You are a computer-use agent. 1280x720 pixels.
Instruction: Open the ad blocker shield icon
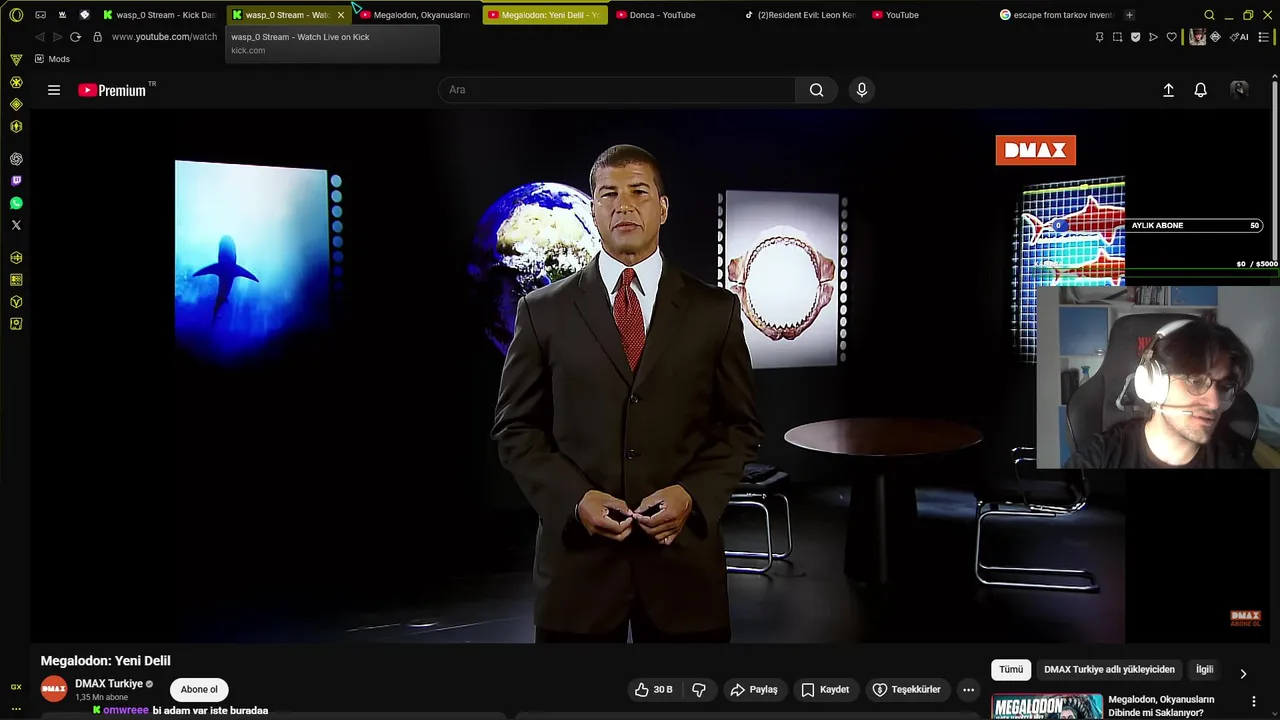(x=1135, y=37)
